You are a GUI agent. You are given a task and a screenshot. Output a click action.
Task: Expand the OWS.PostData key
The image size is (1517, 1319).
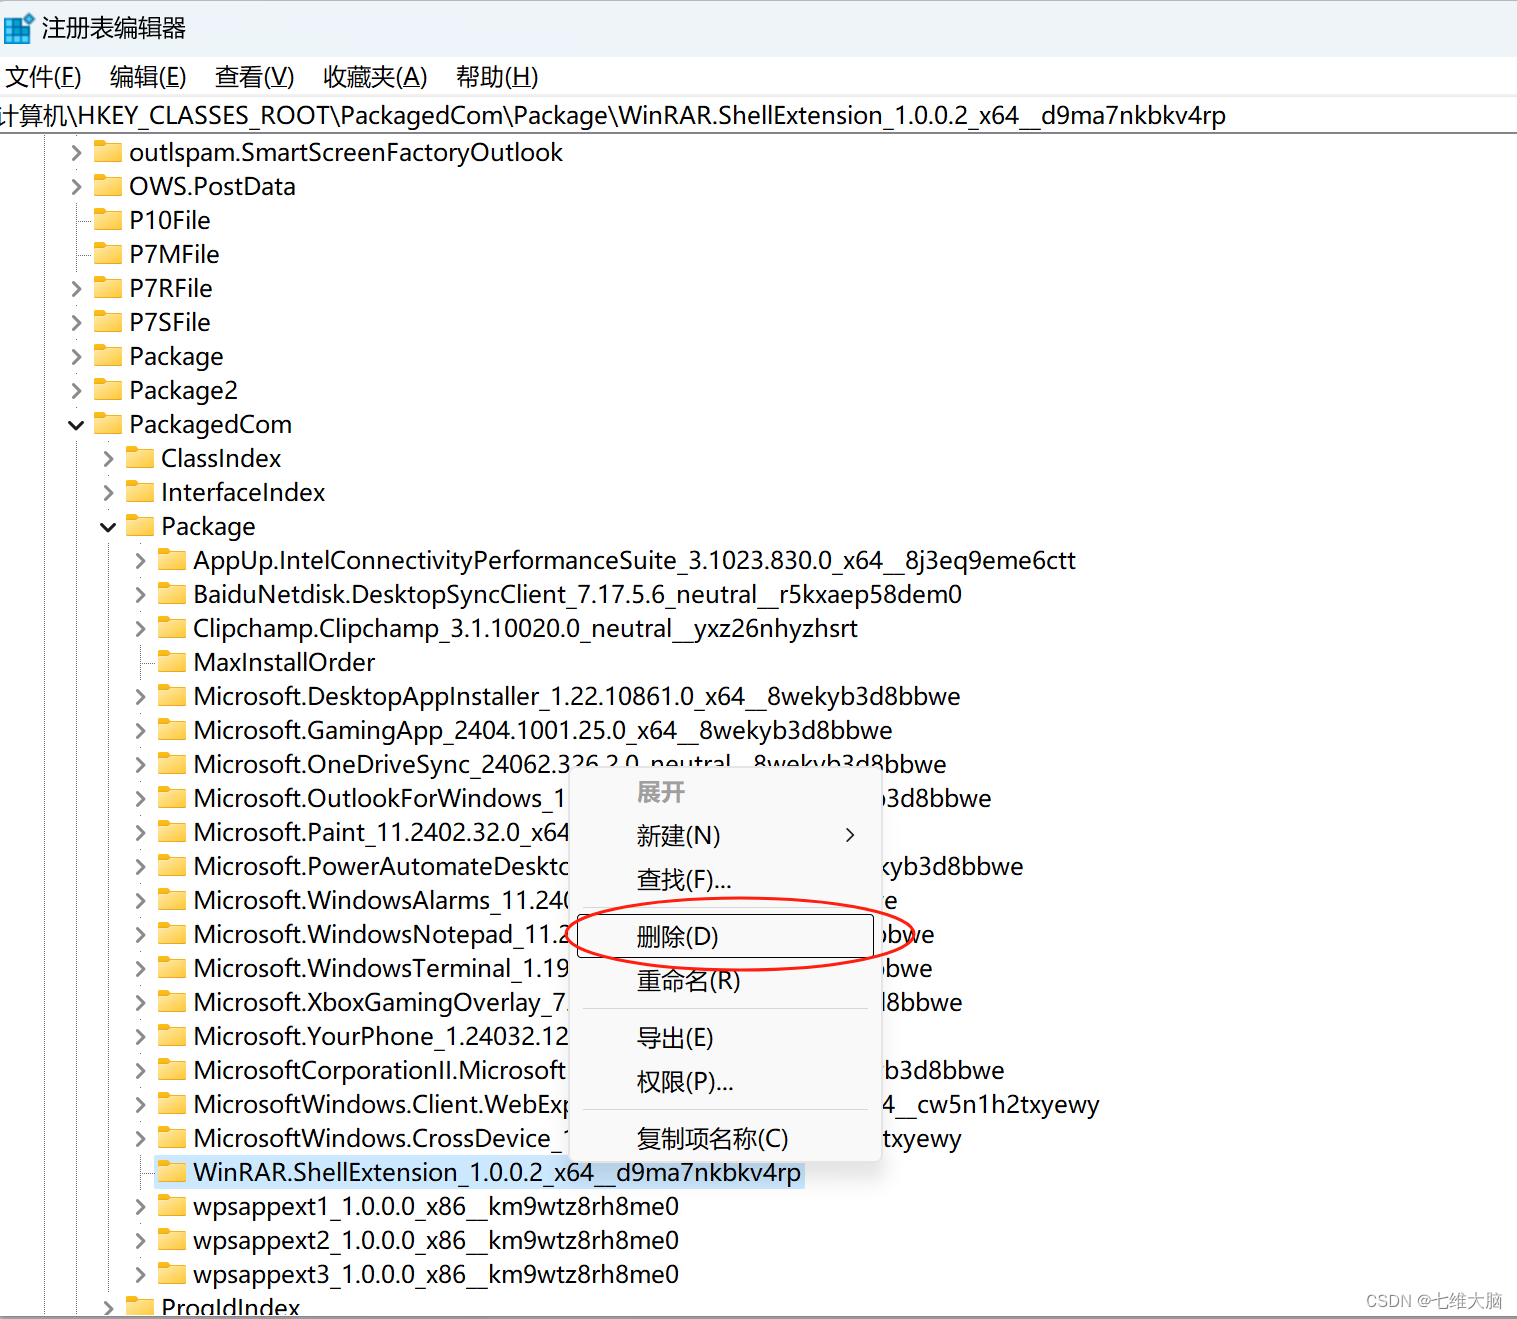[76, 187]
